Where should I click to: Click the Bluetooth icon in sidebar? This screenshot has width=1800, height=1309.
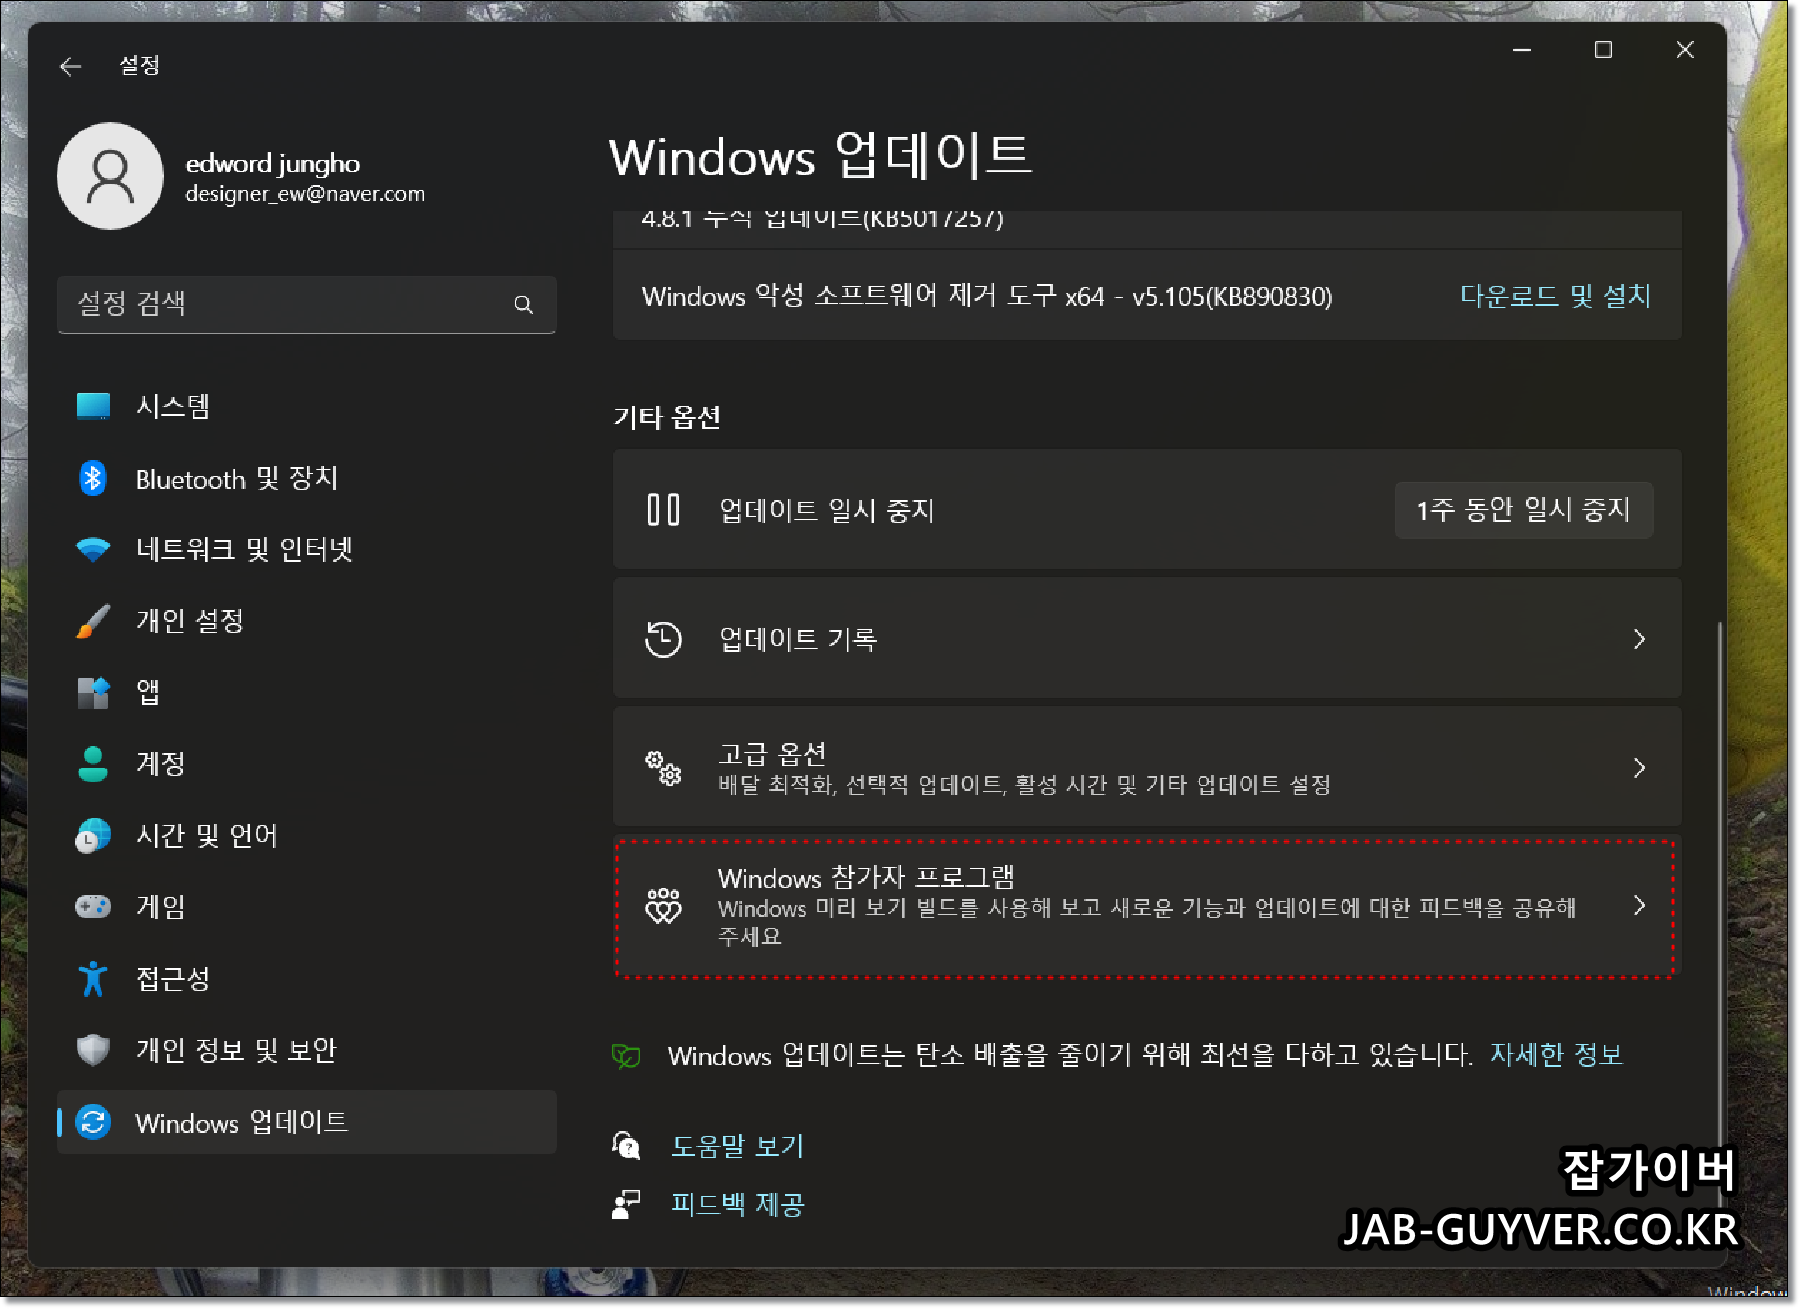click(x=93, y=478)
